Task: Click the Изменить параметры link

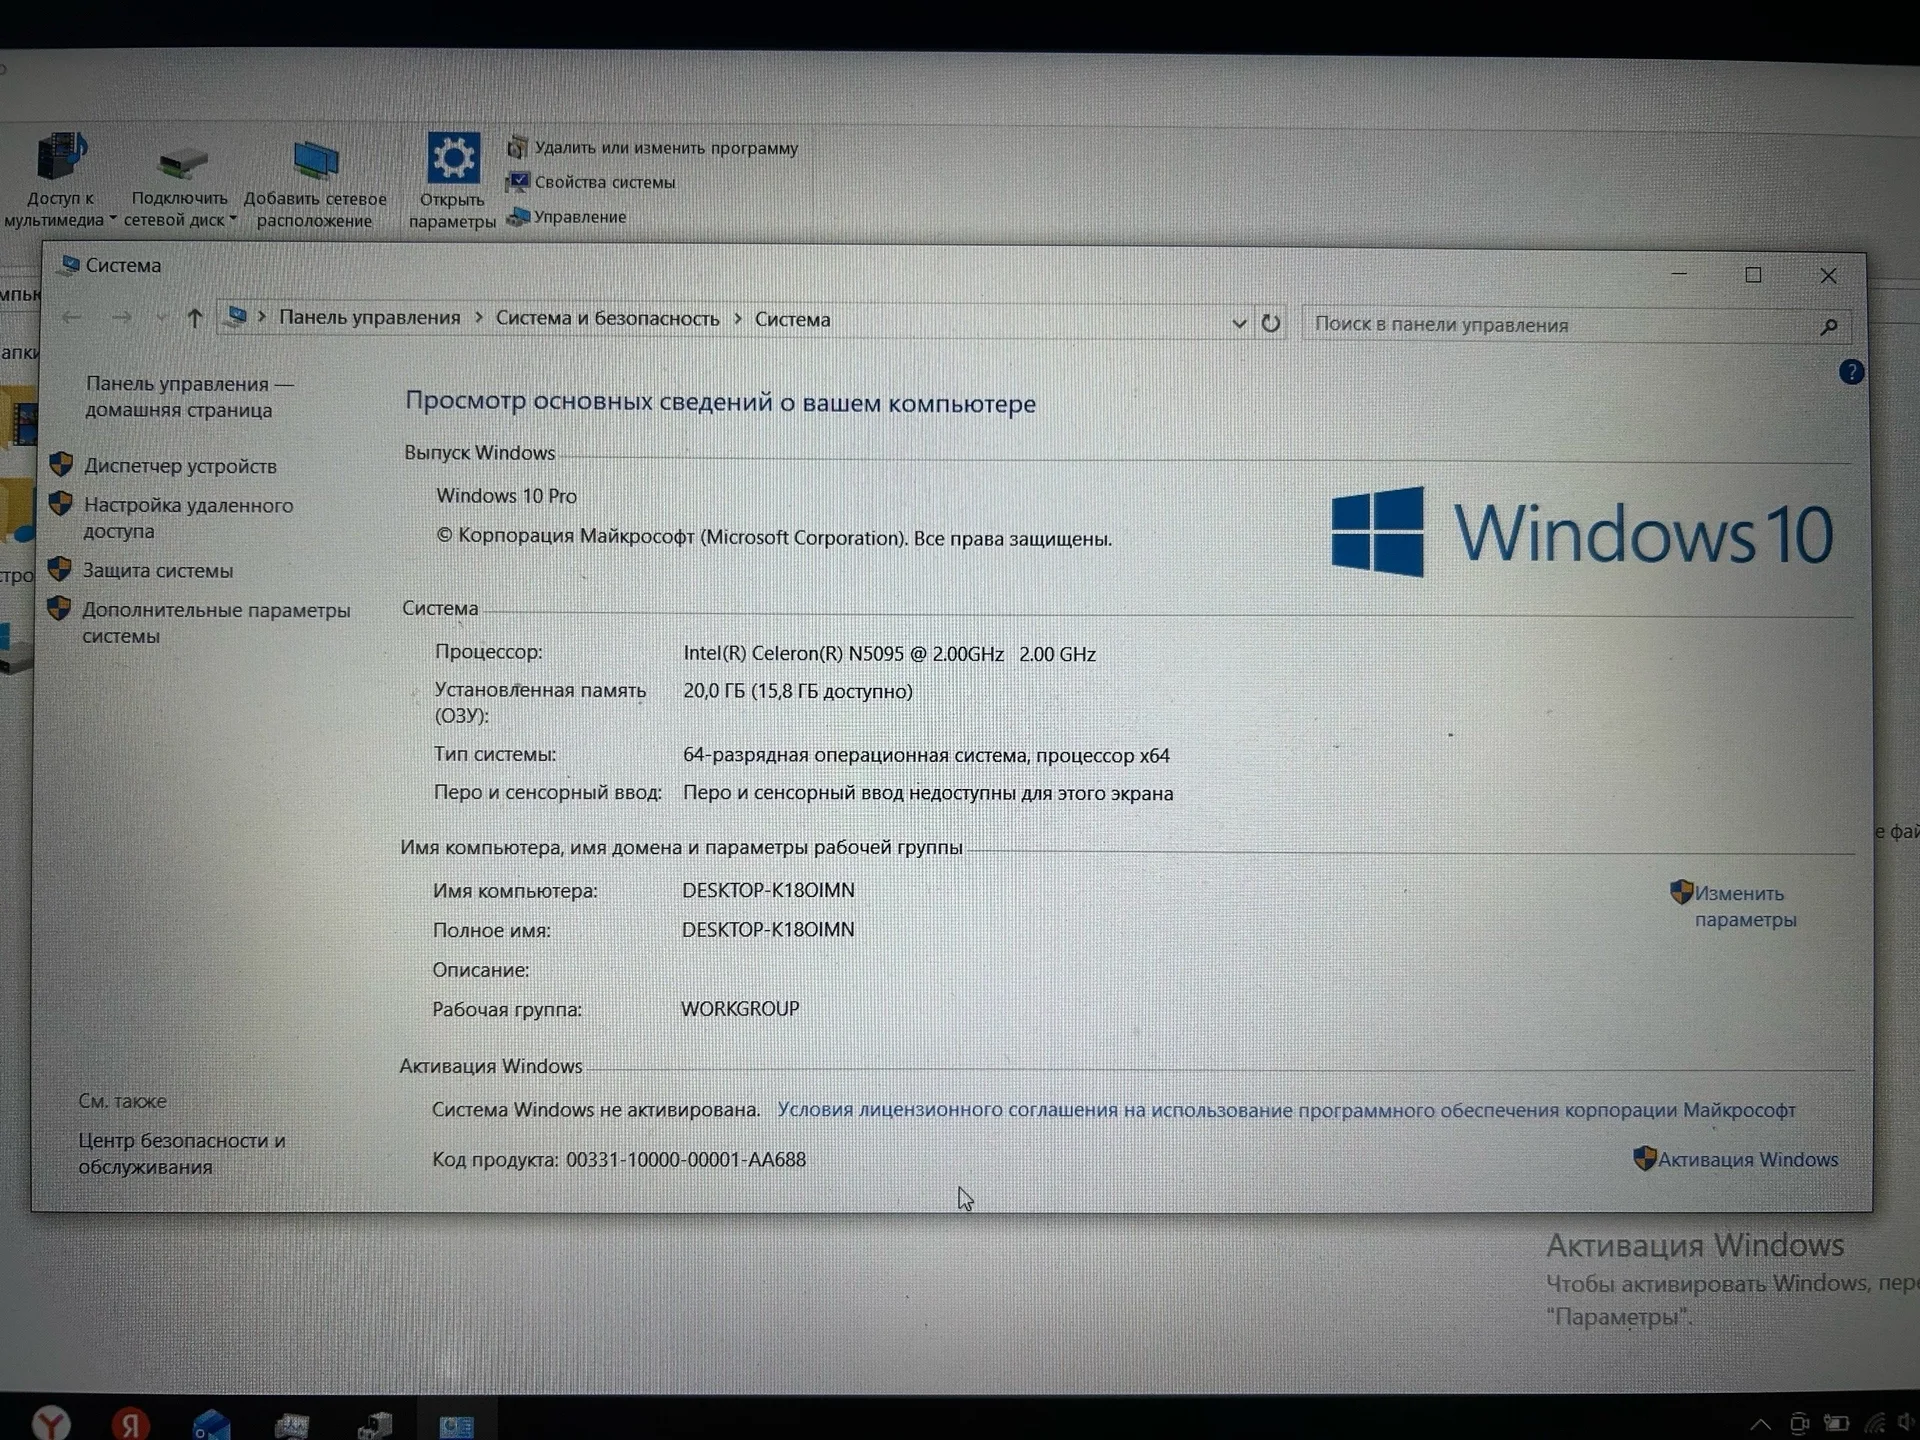Action: pyautogui.click(x=1745, y=906)
